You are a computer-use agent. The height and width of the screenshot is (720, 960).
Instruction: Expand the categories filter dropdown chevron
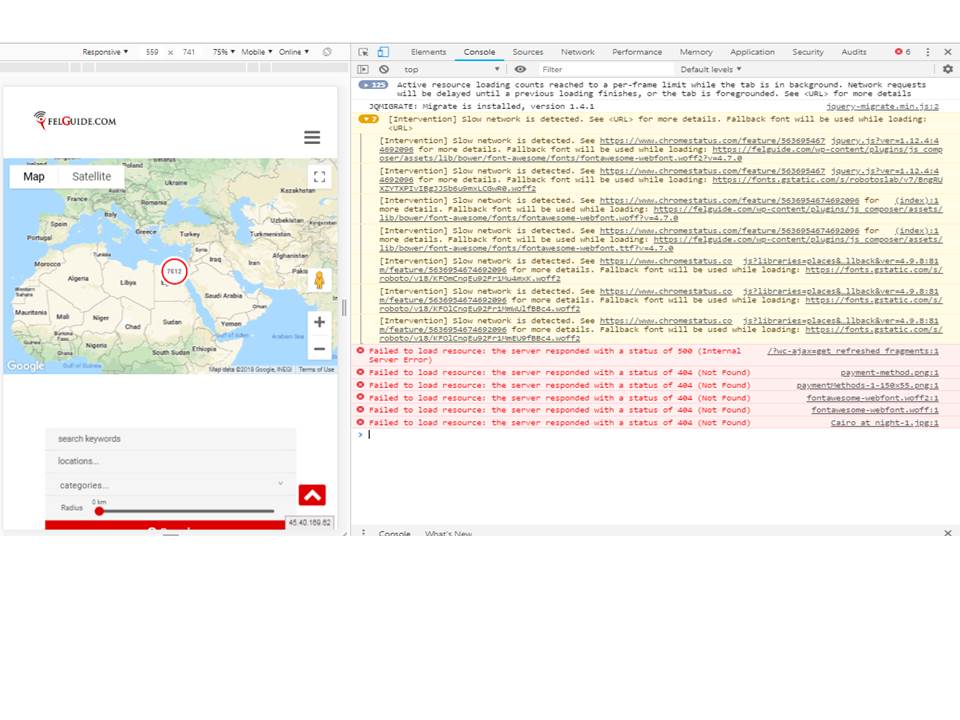click(x=281, y=483)
